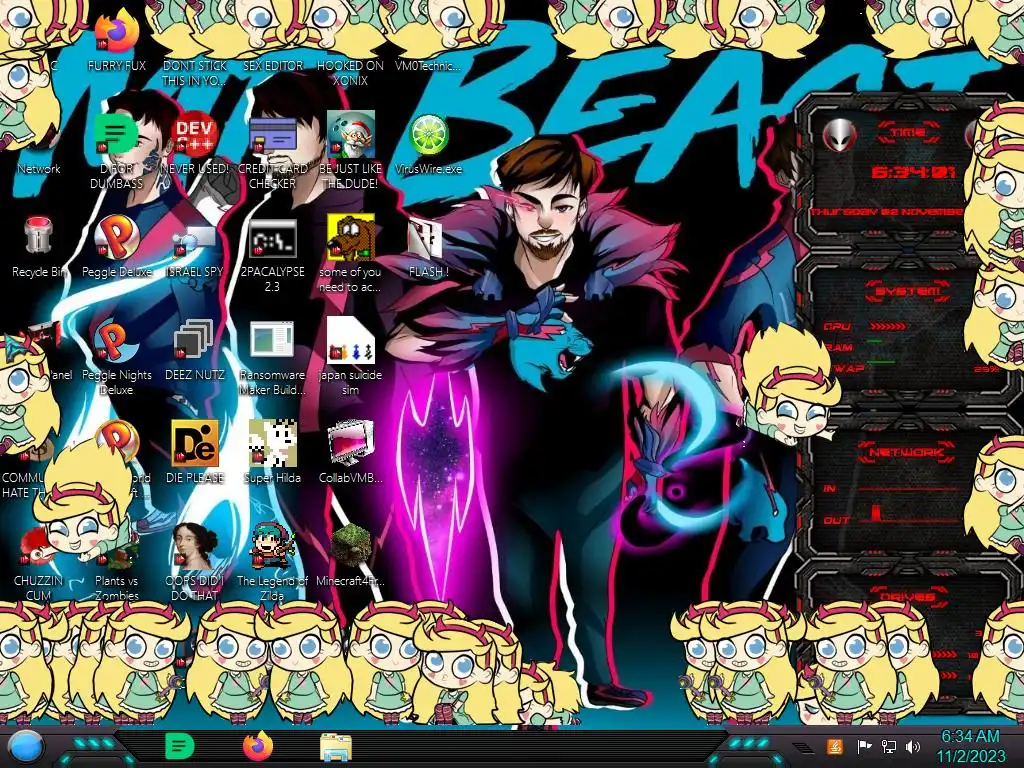Viewport: 1024px width, 768px height.
Task: Open the 'some of you need to ac...' dog icon
Action: click(350, 236)
